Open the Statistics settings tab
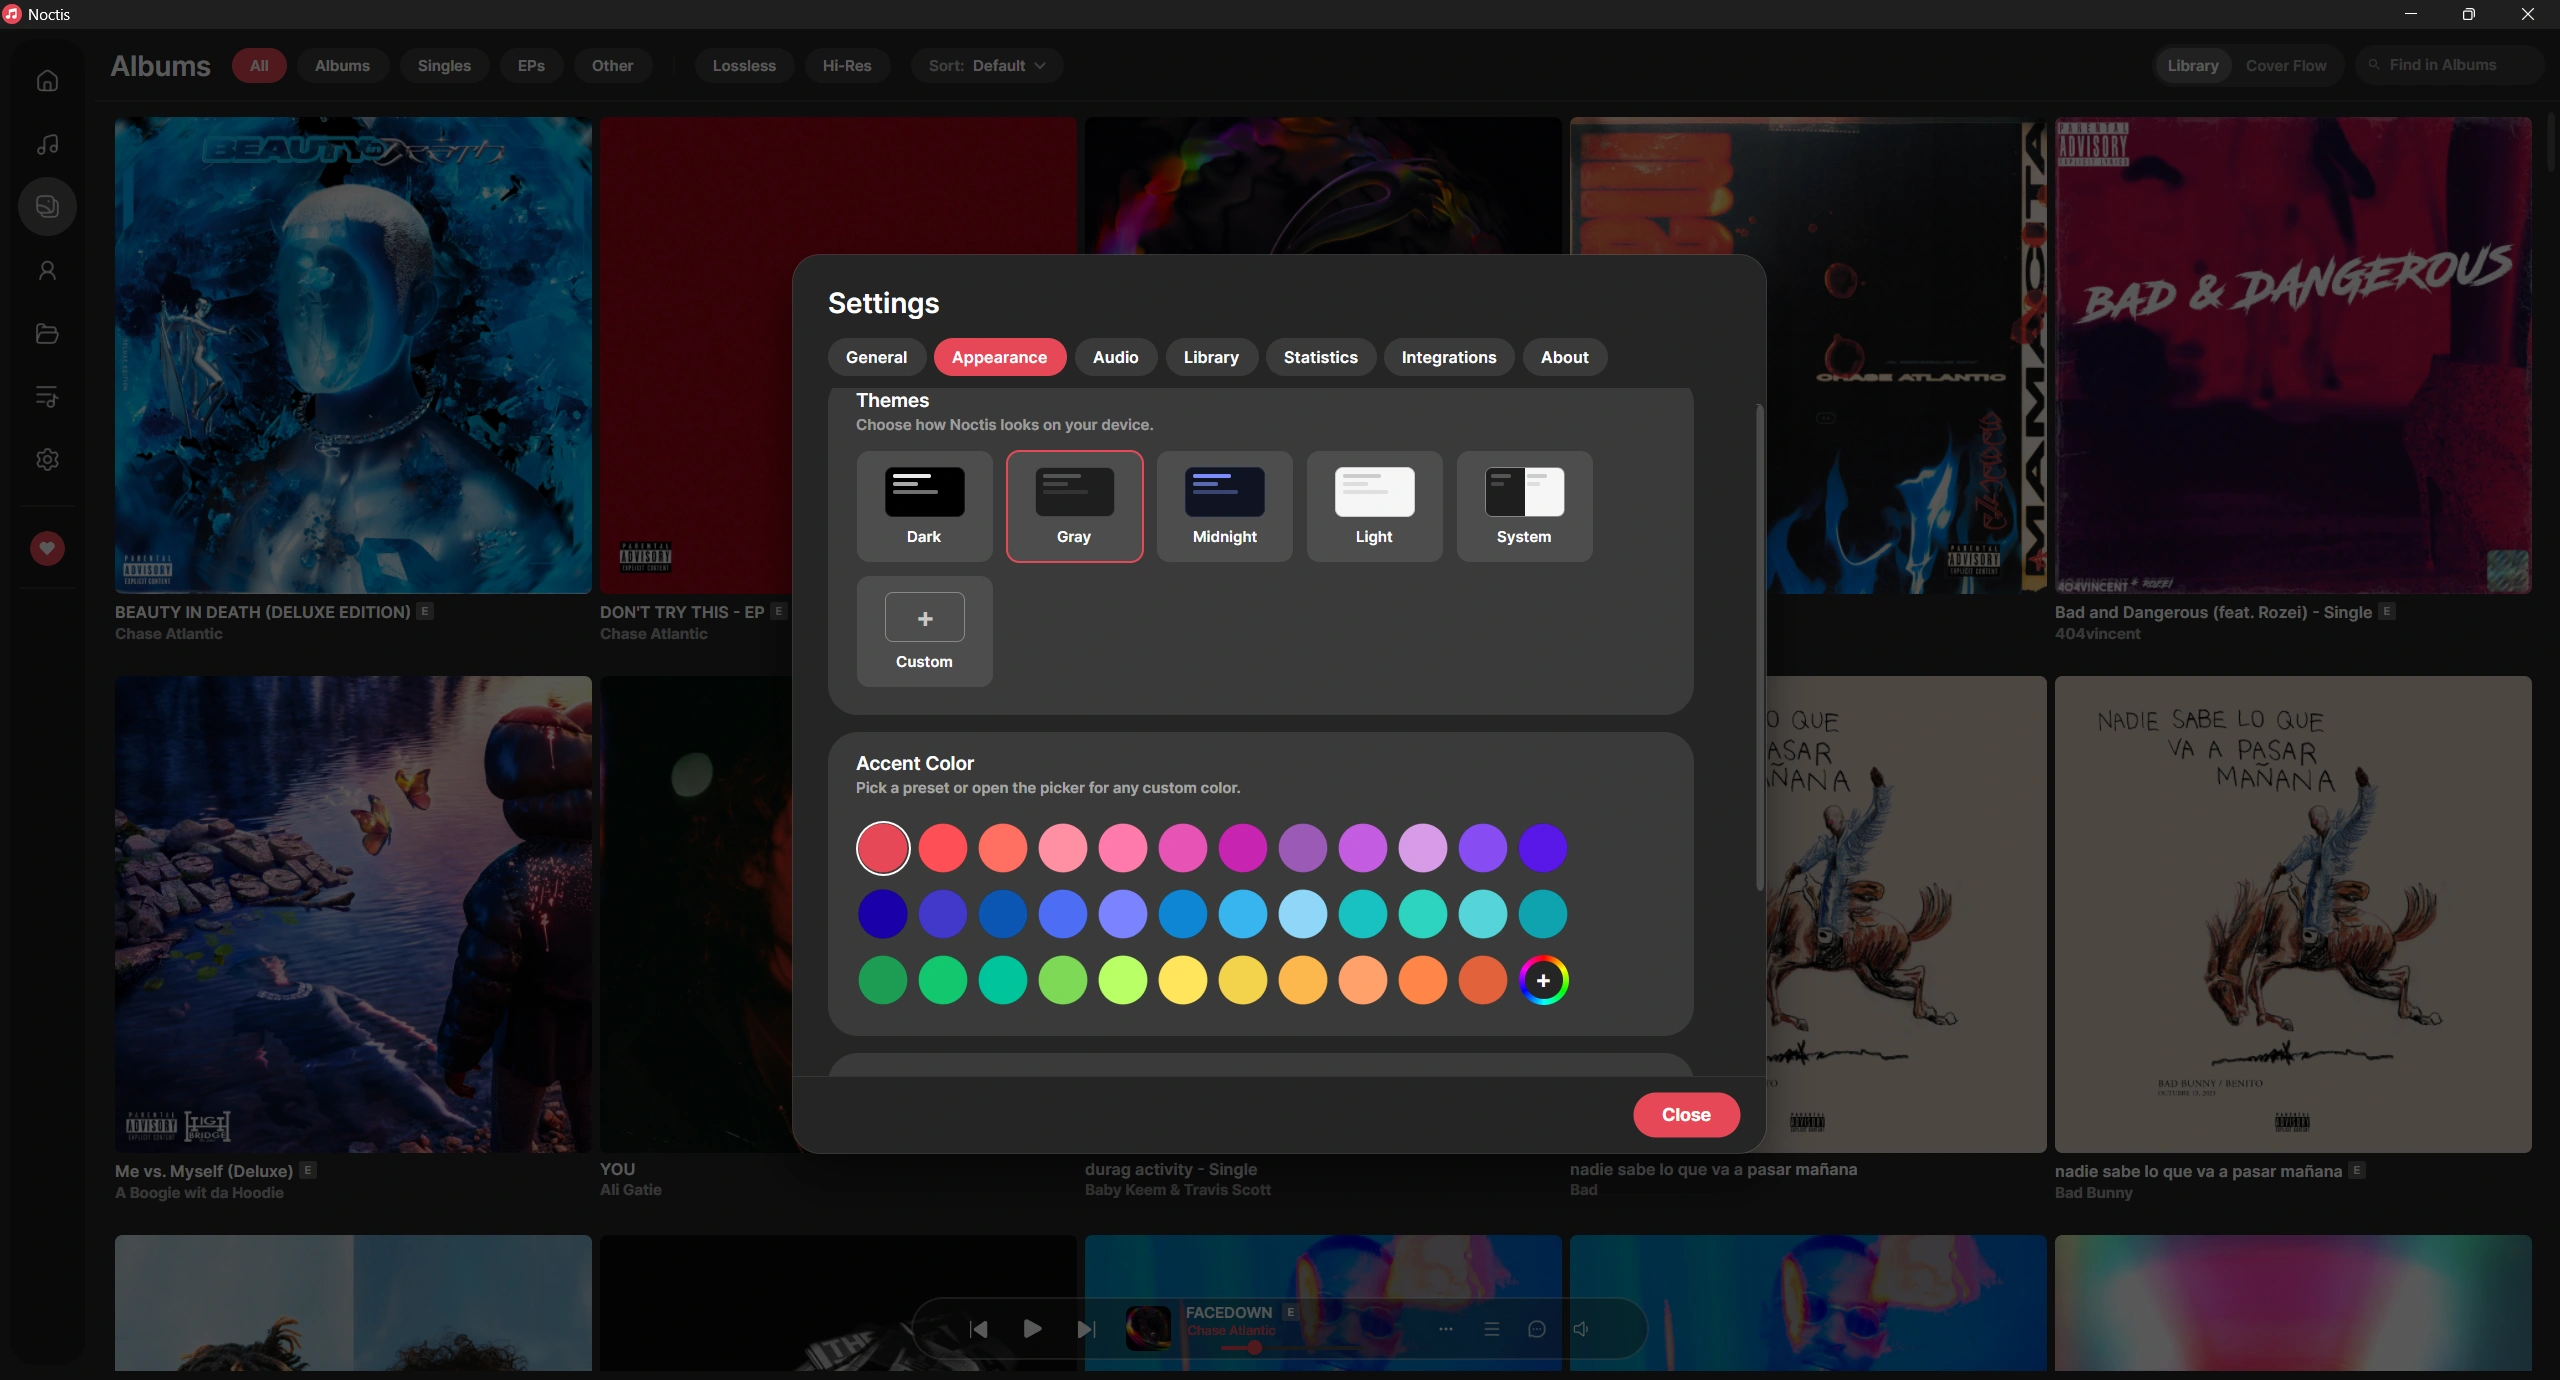This screenshot has width=2560, height=1380. [1320, 357]
